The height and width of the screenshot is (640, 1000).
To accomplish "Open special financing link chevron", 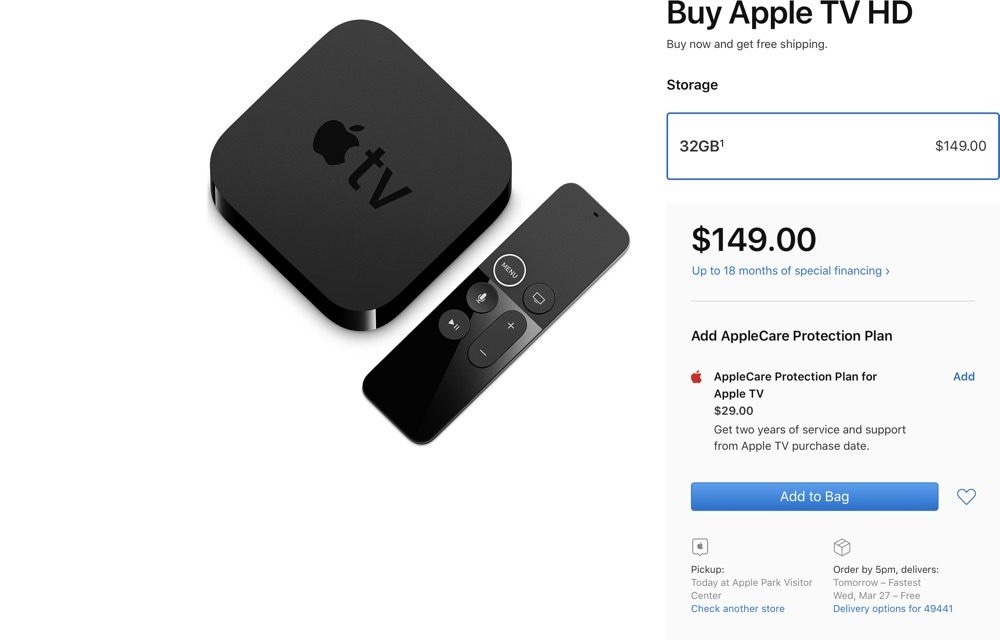I will [x=887, y=271].
